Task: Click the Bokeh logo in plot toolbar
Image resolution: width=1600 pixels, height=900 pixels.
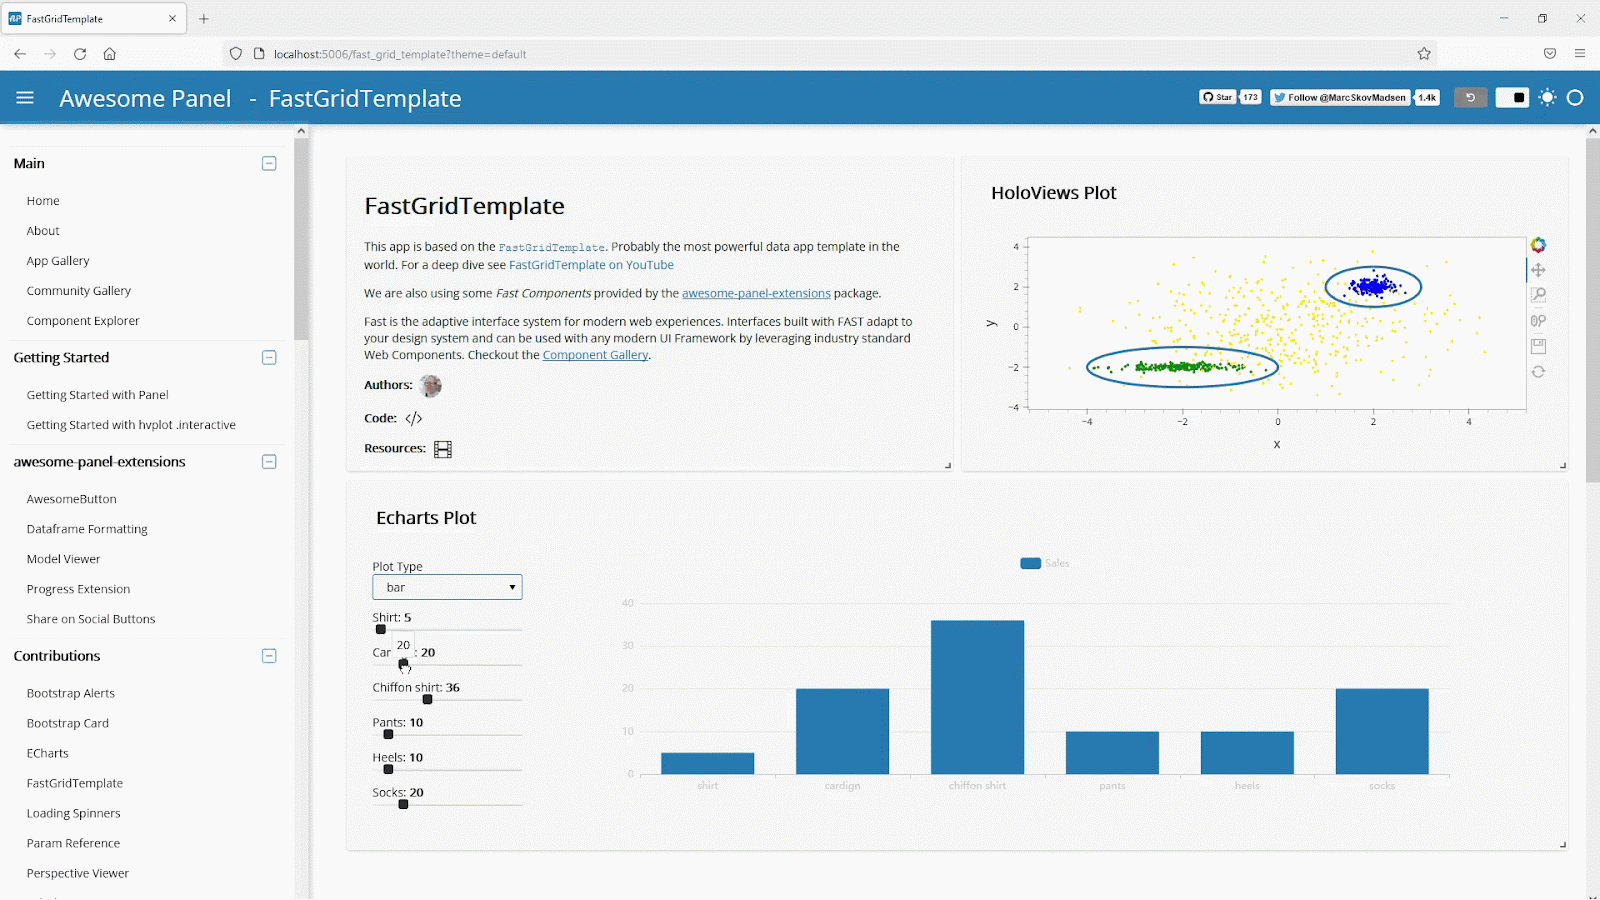Action: pyautogui.click(x=1538, y=245)
